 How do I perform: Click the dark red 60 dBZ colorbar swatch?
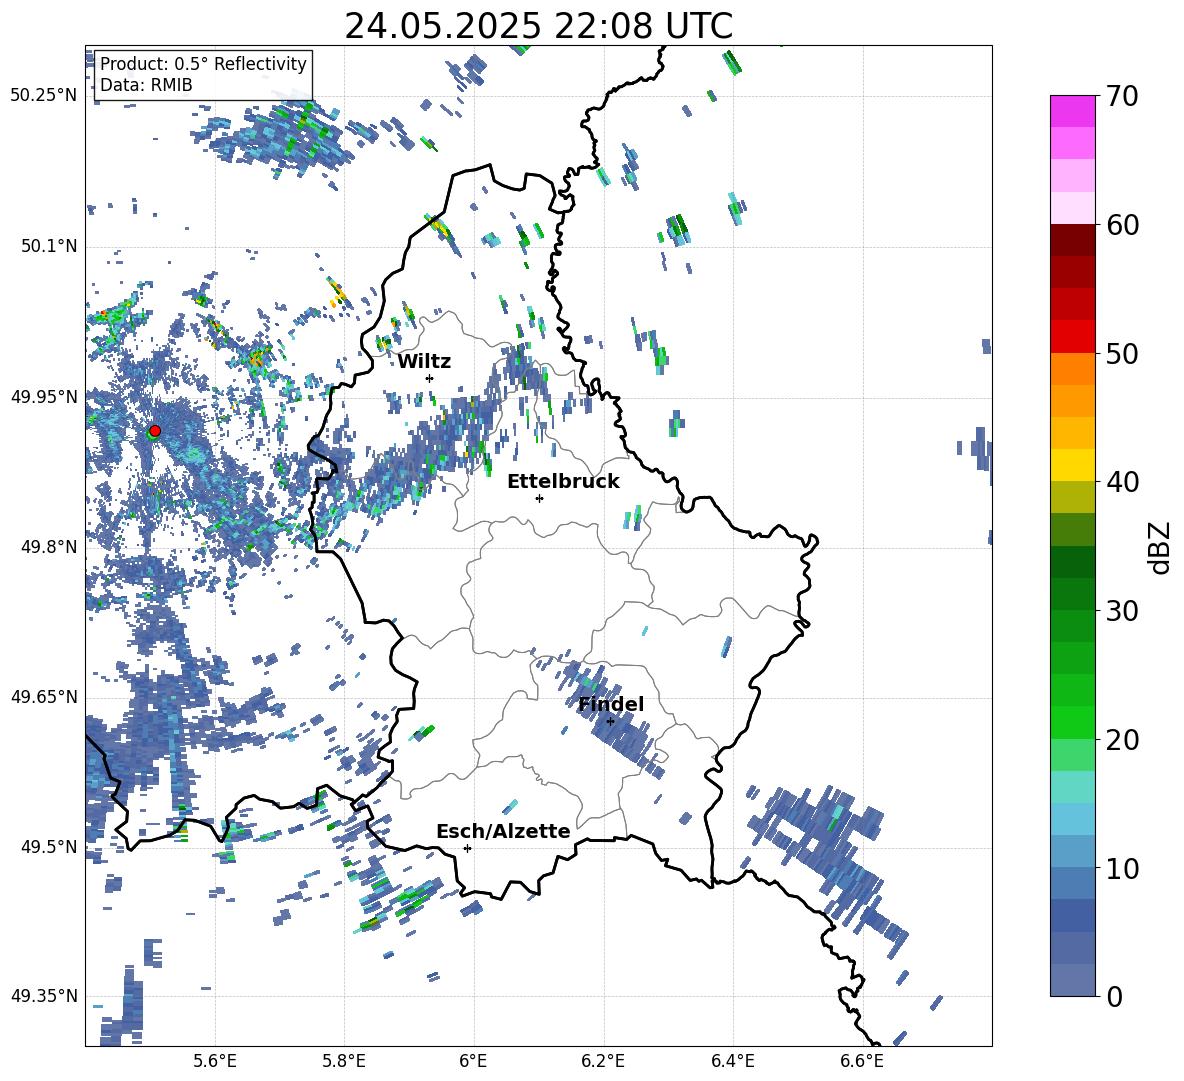click(1072, 240)
